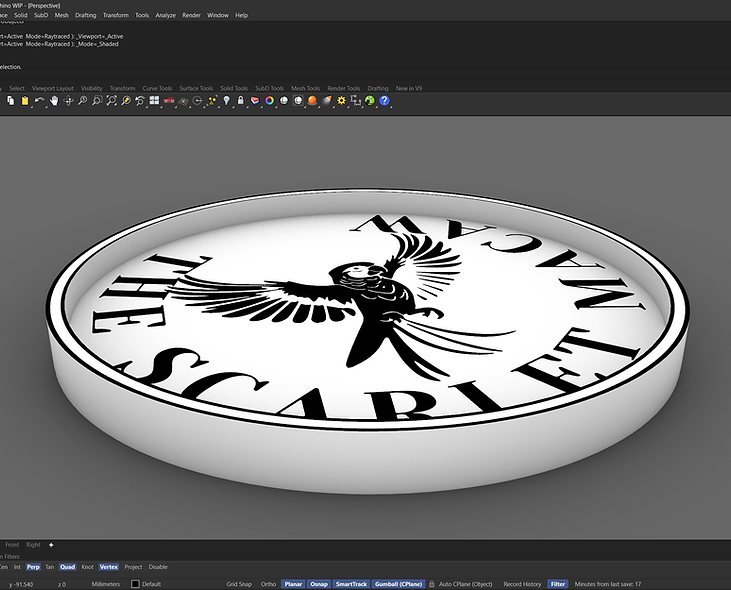Toggle Disable for all object snaps
Viewport: 731px width, 590px height.
tap(158, 567)
